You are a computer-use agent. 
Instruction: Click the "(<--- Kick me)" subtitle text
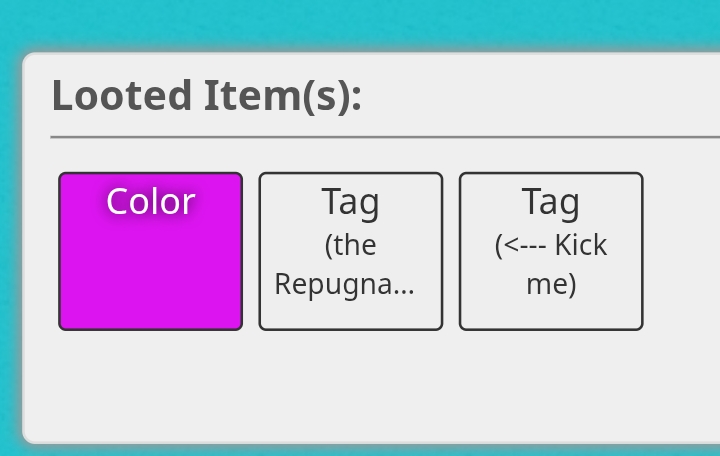pos(551,265)
